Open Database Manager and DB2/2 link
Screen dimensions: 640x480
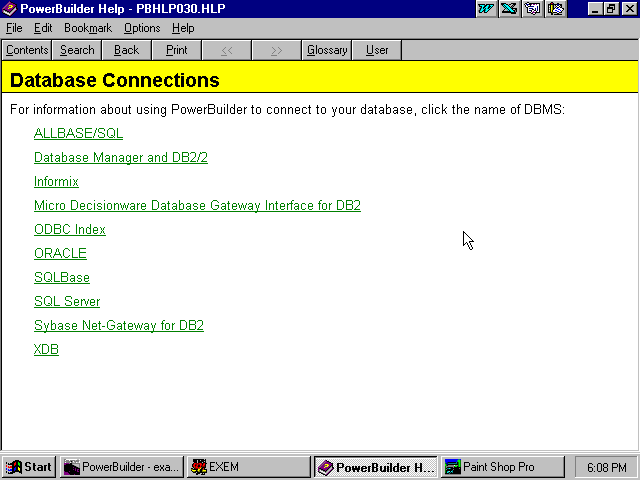(x=121, y=158)
